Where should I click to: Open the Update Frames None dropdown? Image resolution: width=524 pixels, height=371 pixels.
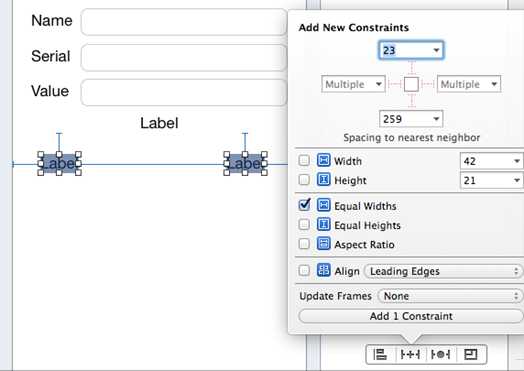[450, 296]
